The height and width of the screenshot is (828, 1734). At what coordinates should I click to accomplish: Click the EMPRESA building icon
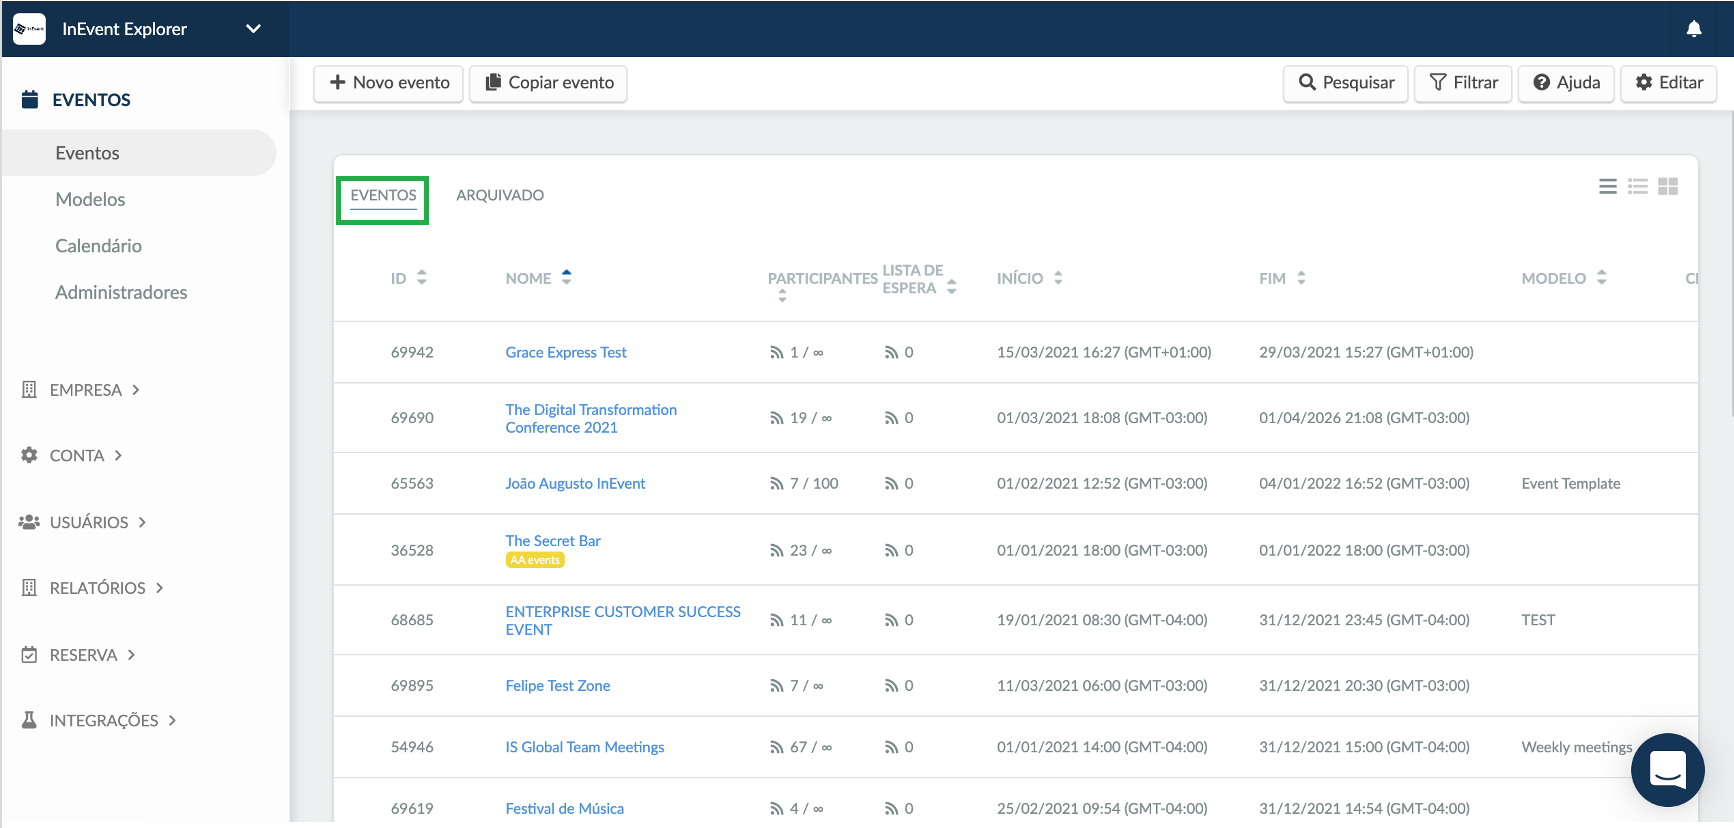click(29, 390)
